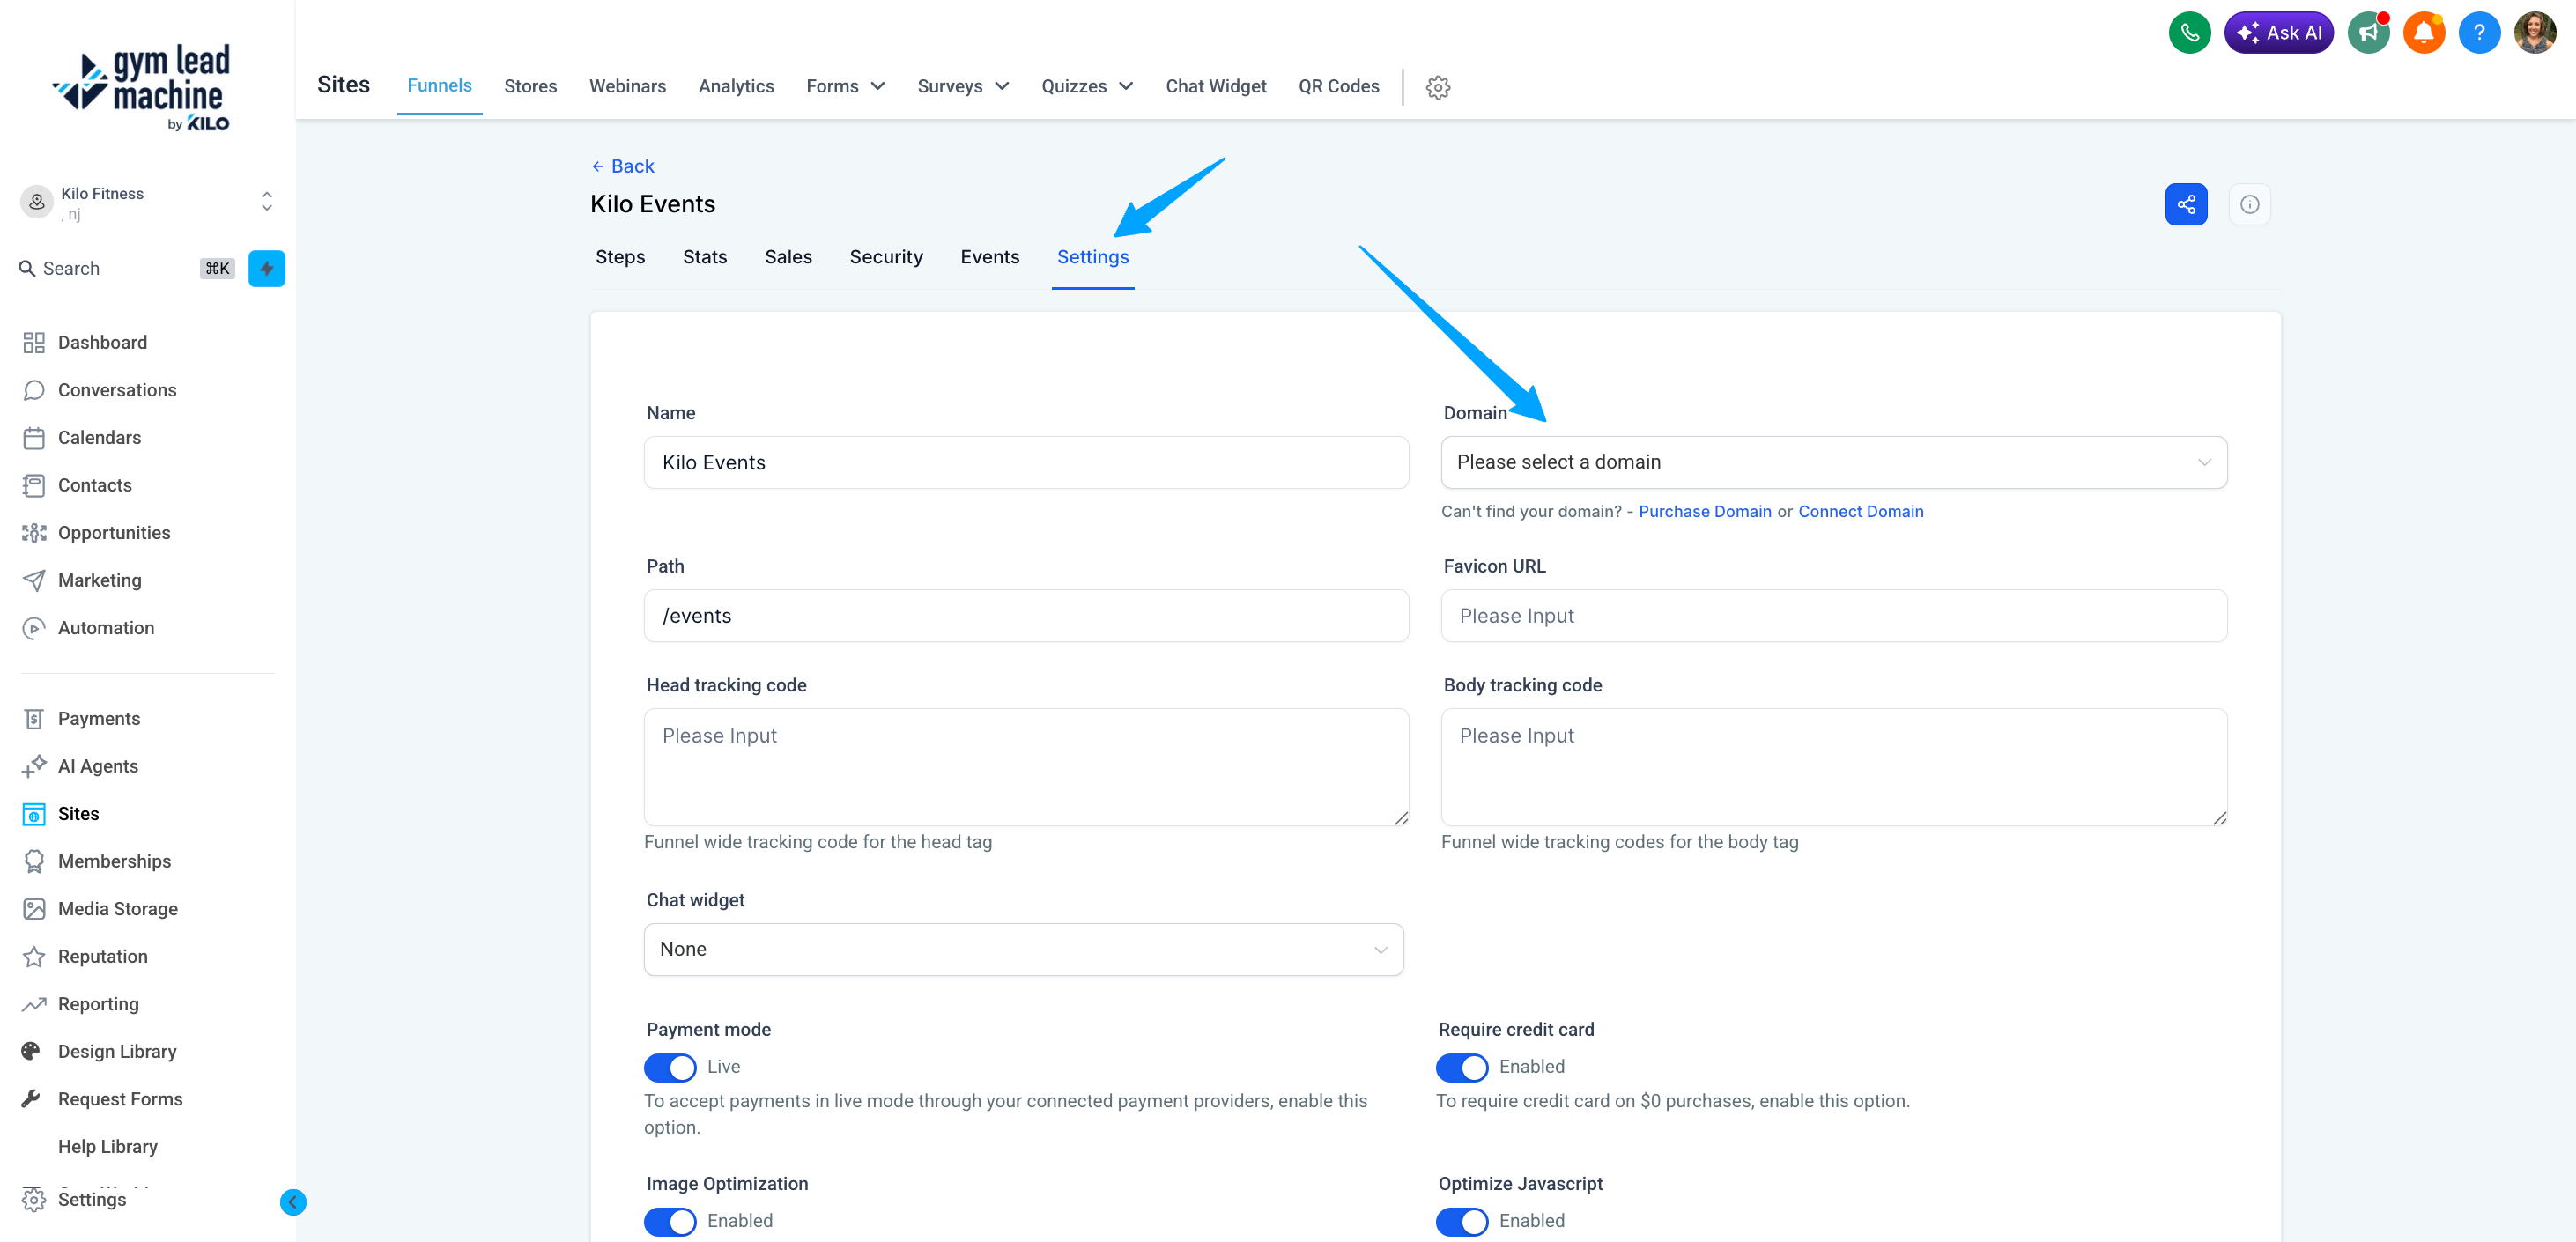Image resolution: width=2576 pixels, height=1242 pixels.
Task: Open the Domain selection dropdown
Action: pos(1833,462)
